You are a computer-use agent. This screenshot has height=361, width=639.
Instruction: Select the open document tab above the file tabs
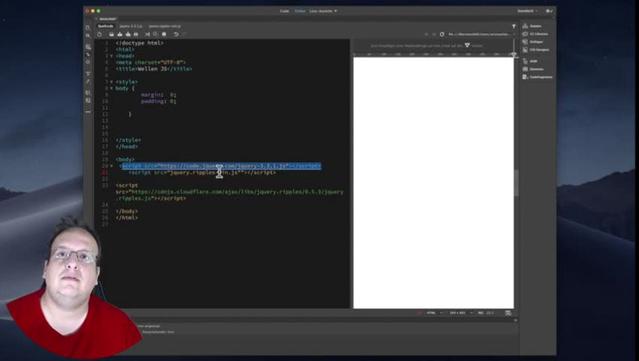click(x=107, y=19)
